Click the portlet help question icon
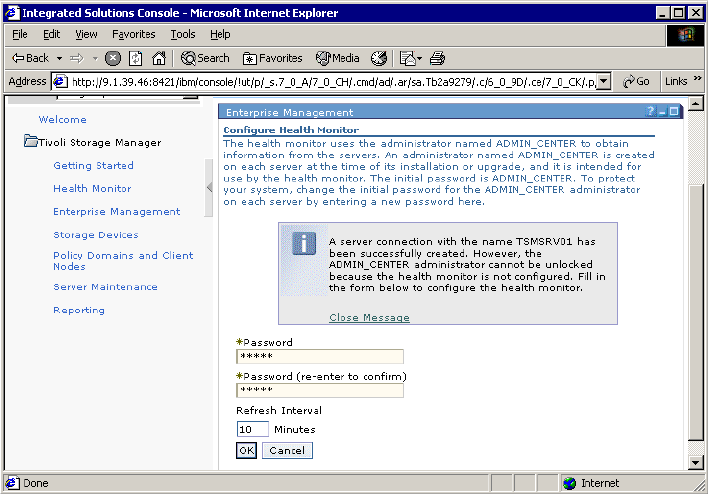This screenshot has height=494, width=708. [650, 112]
